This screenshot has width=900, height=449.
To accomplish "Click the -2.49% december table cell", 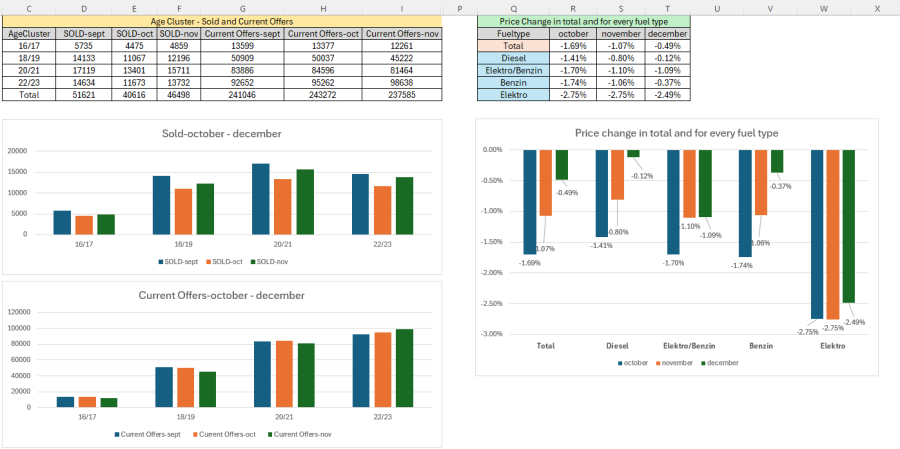I will coord(667,94).
